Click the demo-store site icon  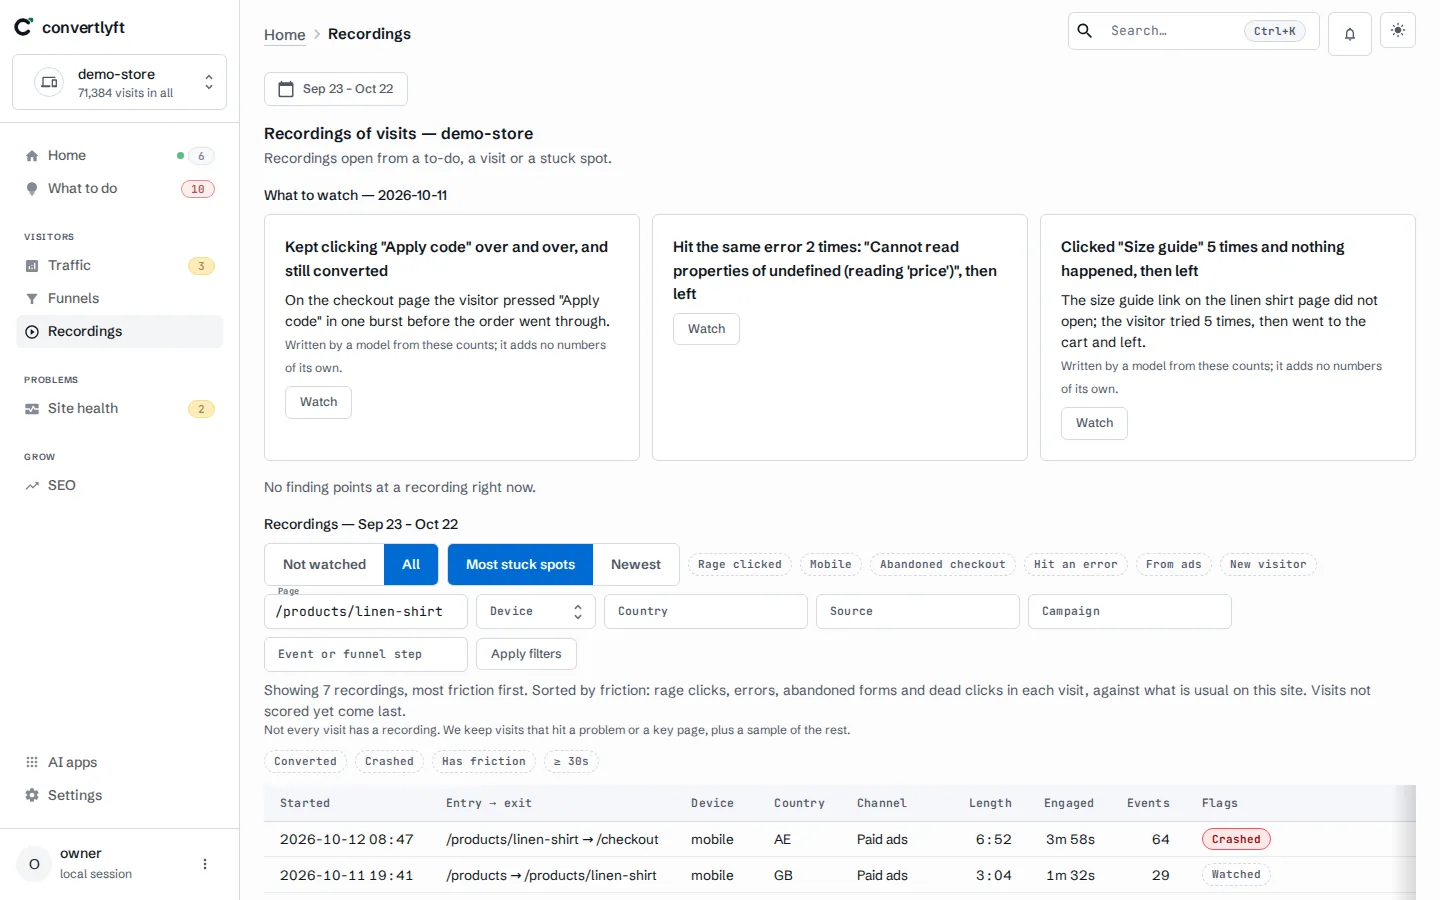(x=49, y=82)
